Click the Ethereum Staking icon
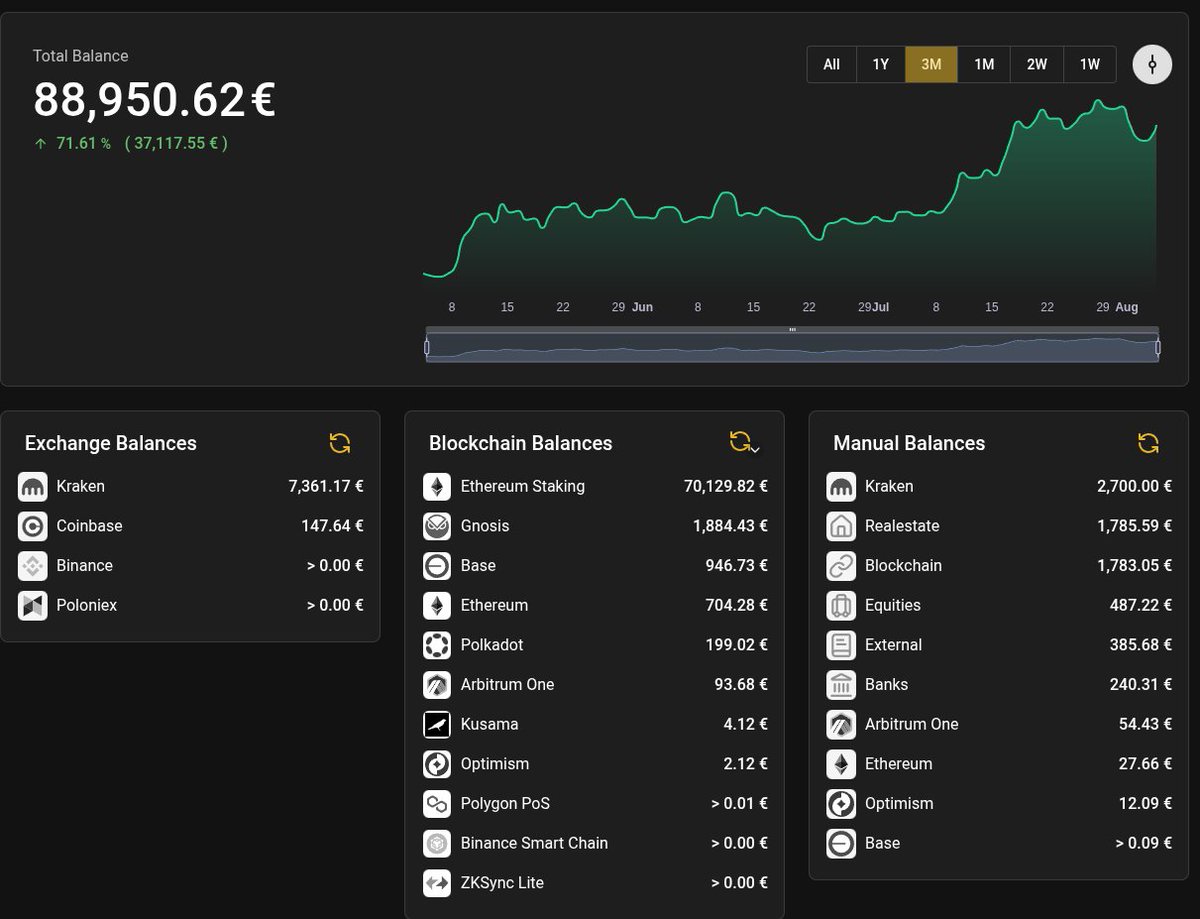 click(x=436, y=486)
